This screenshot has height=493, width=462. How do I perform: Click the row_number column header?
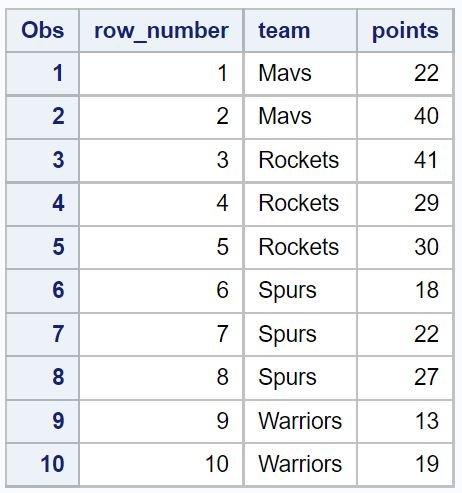pos(161,31)
